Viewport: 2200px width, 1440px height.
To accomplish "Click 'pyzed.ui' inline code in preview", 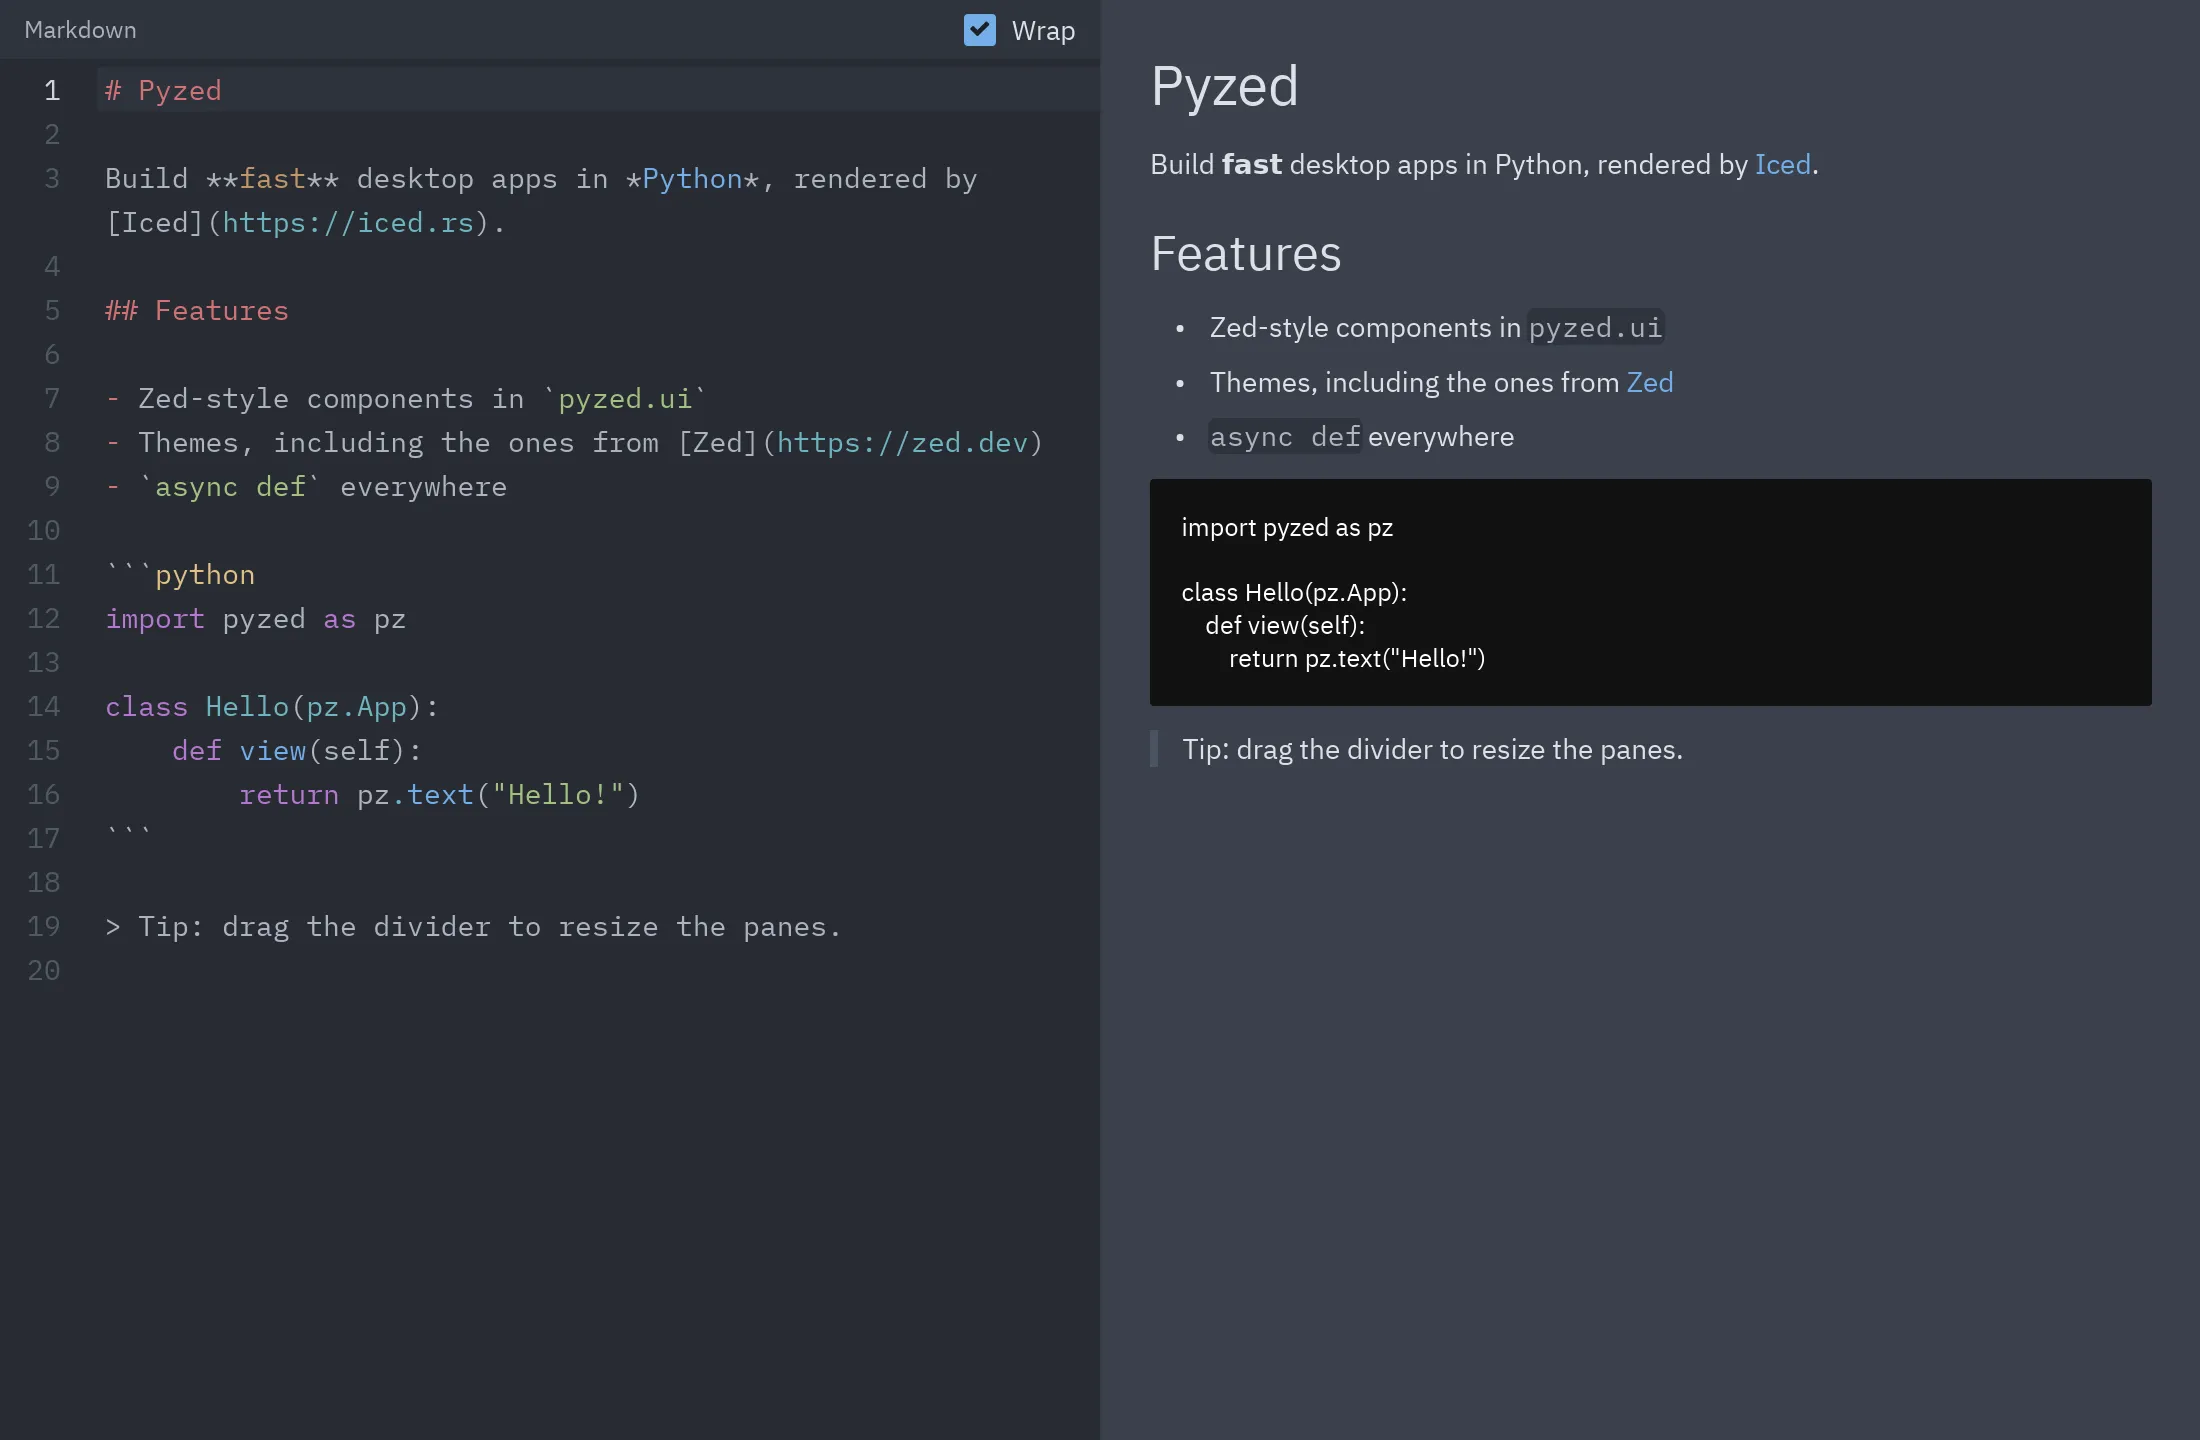I will pyautogui.click(x=1595, y=327).
